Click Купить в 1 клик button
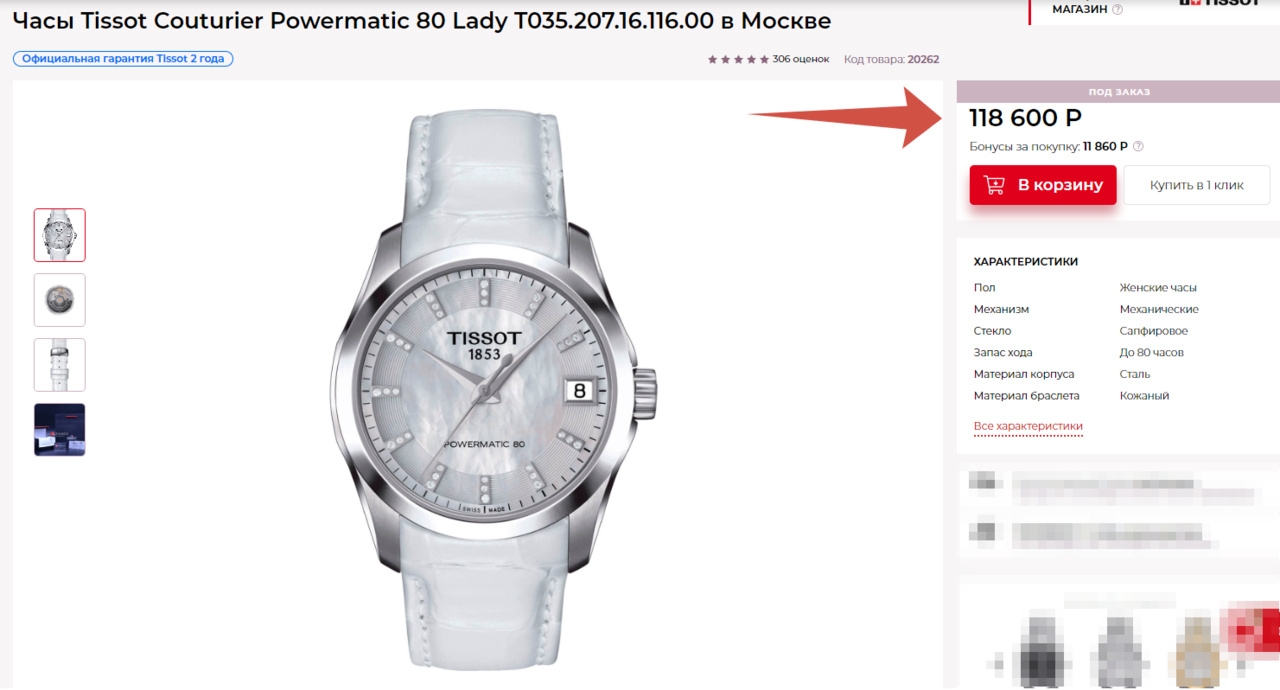This screenshot has height=690, width=1280. 1197,185
